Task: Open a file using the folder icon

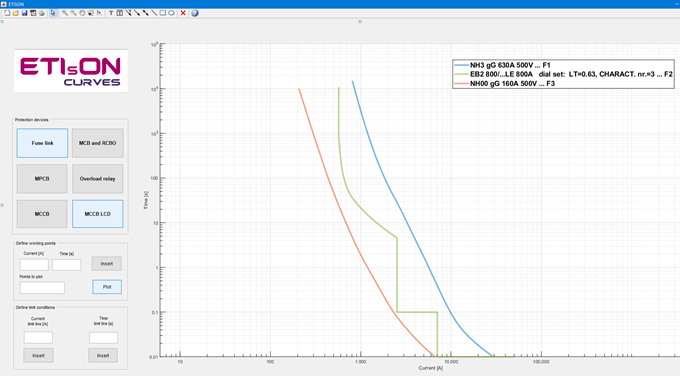Action: tap(16, 13)
